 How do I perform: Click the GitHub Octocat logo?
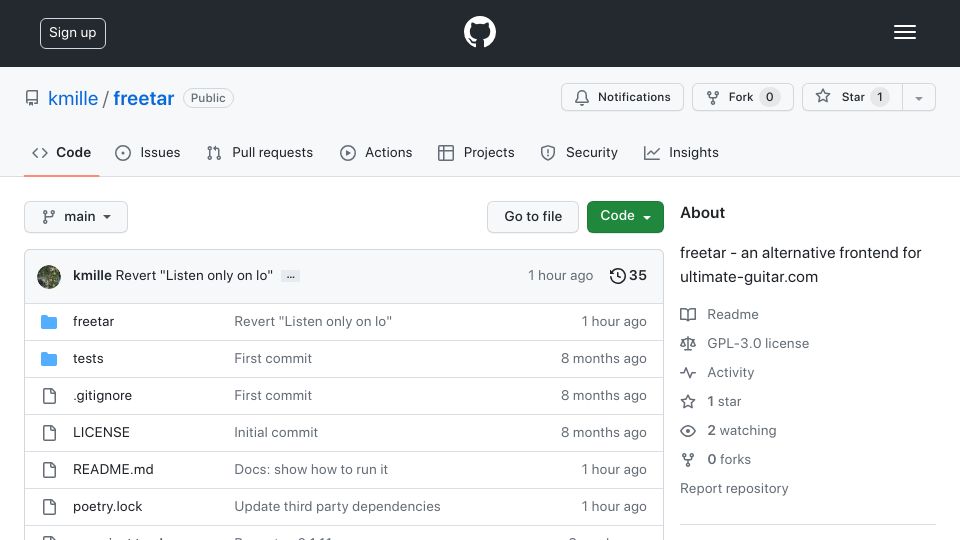coord(479,32)
